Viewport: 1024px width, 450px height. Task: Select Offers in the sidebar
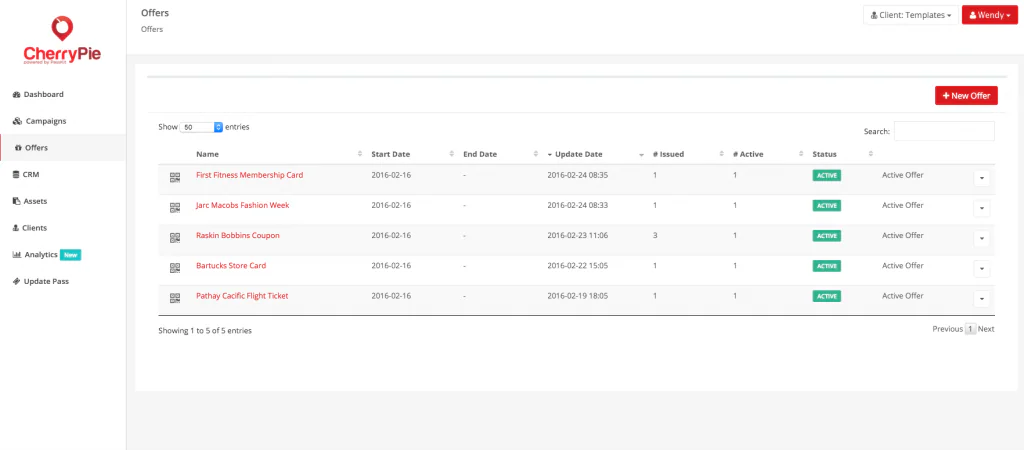63,148
